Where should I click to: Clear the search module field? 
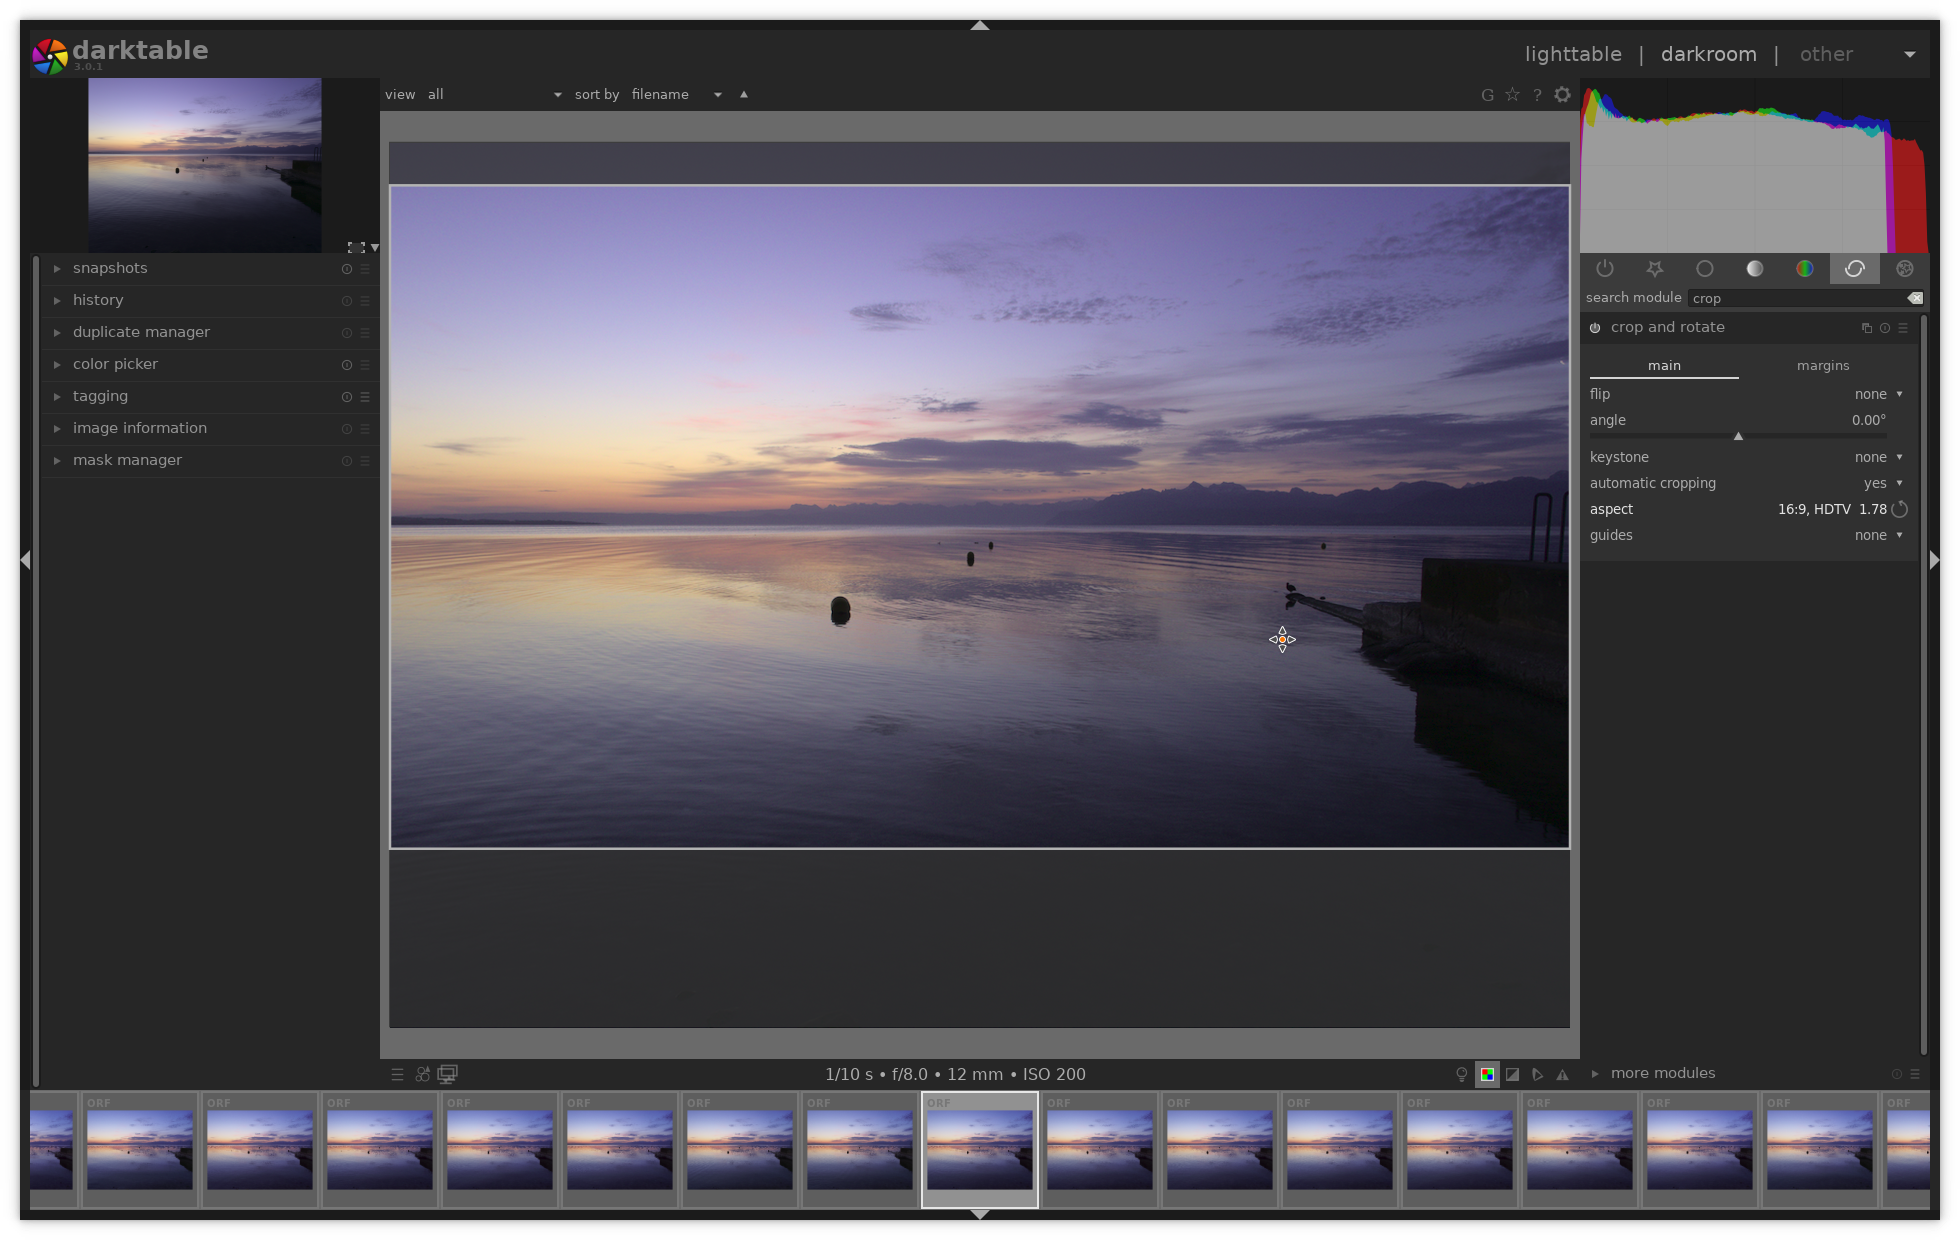coord(1914,298)
